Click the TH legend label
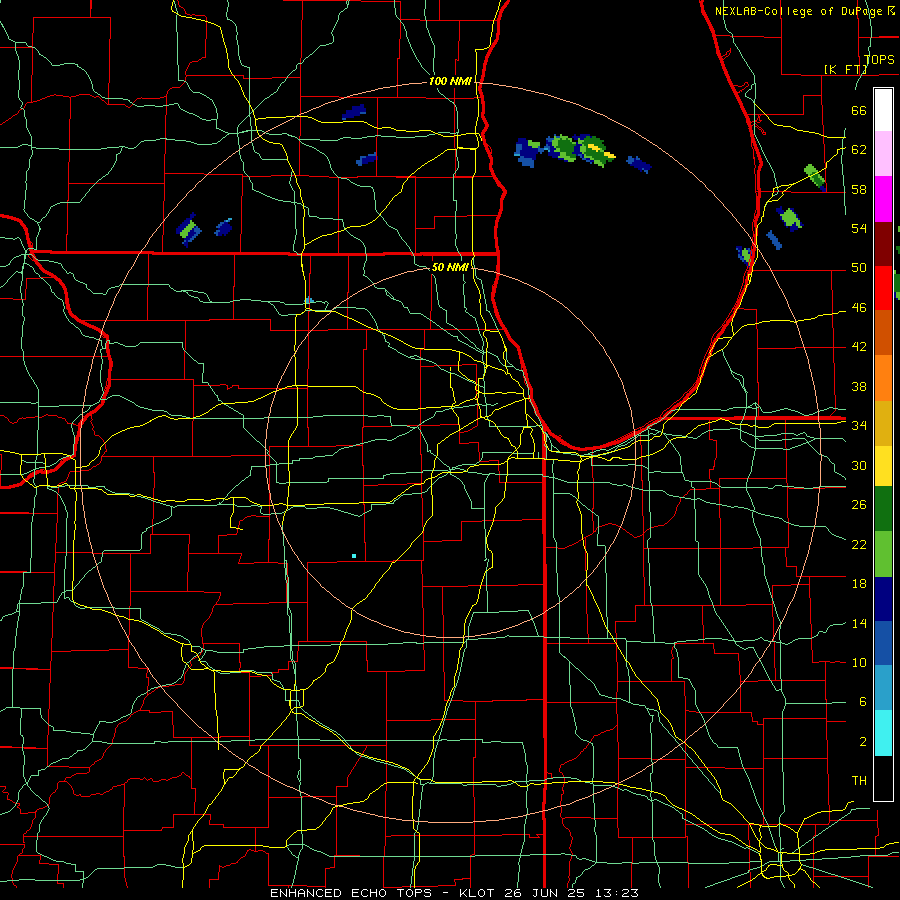The image size is (900, 900). (x=859, y=781)
